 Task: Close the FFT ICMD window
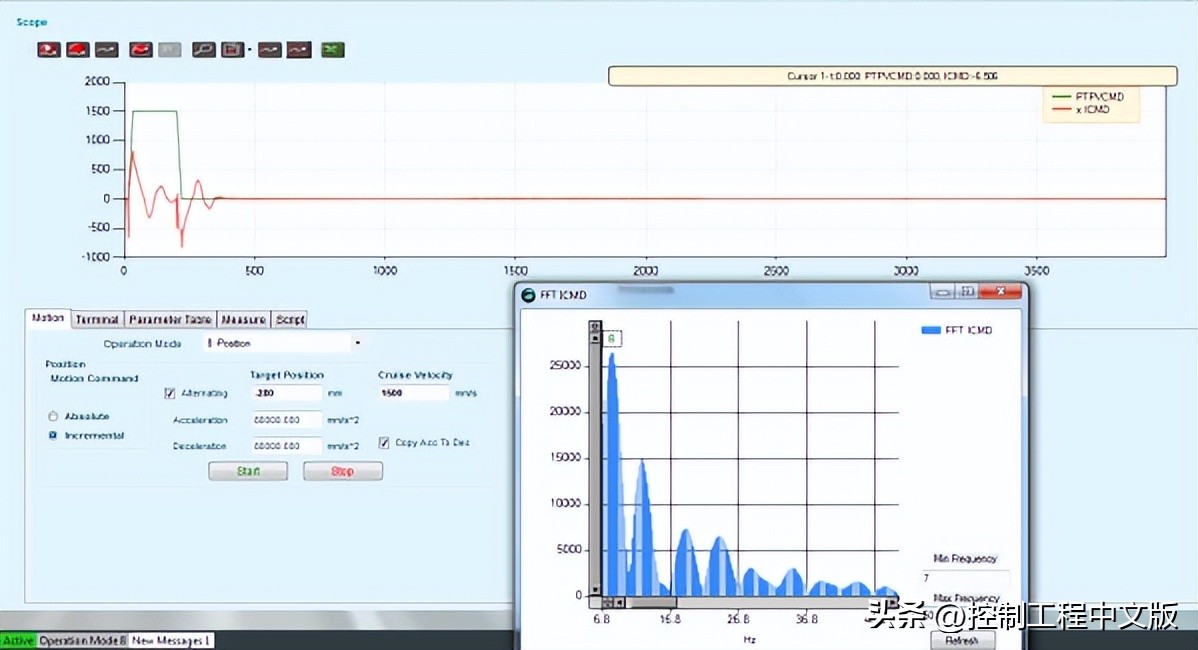[1001, 291]
